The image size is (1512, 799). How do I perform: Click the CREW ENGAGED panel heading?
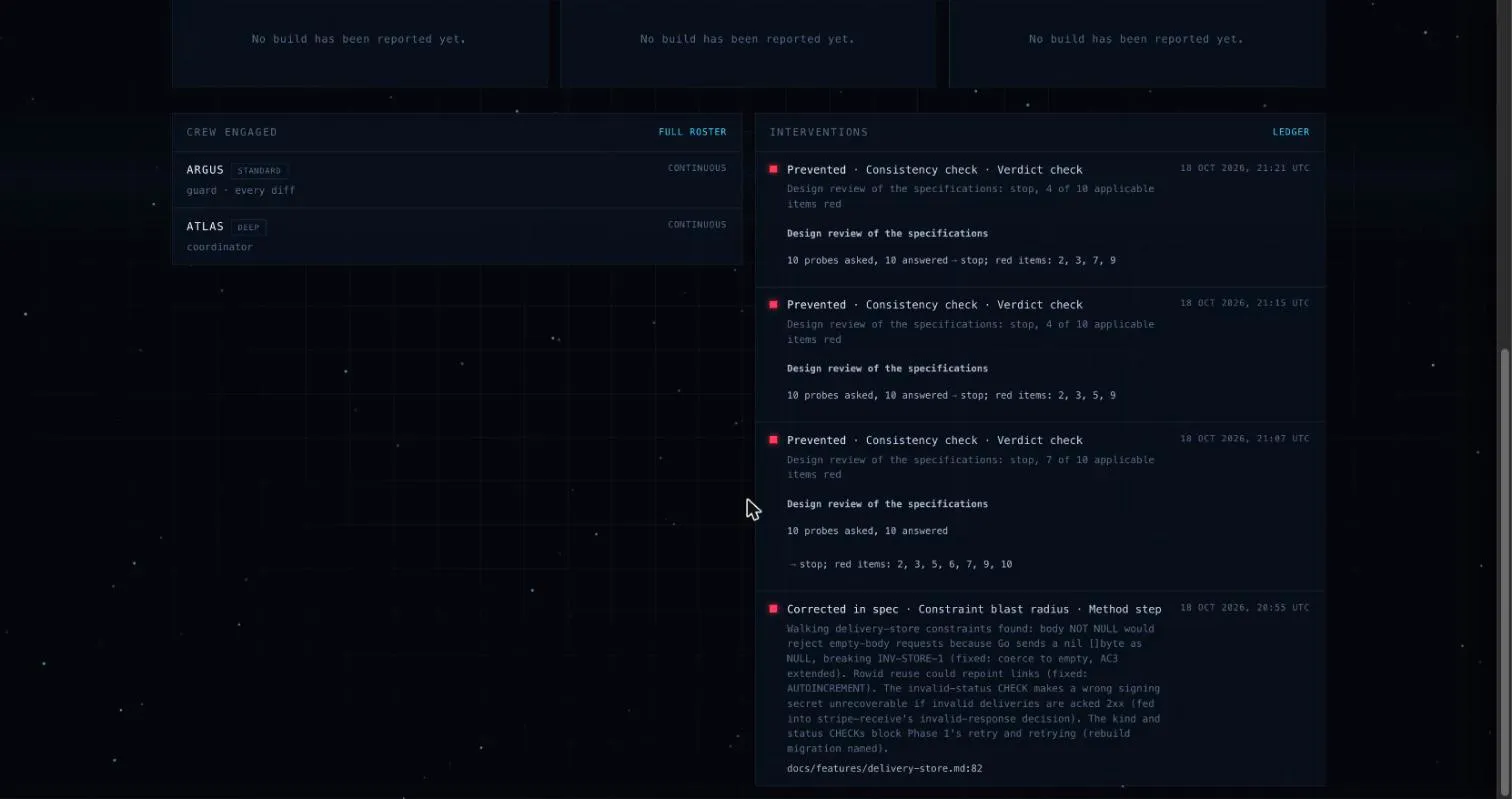pos(232,132)
